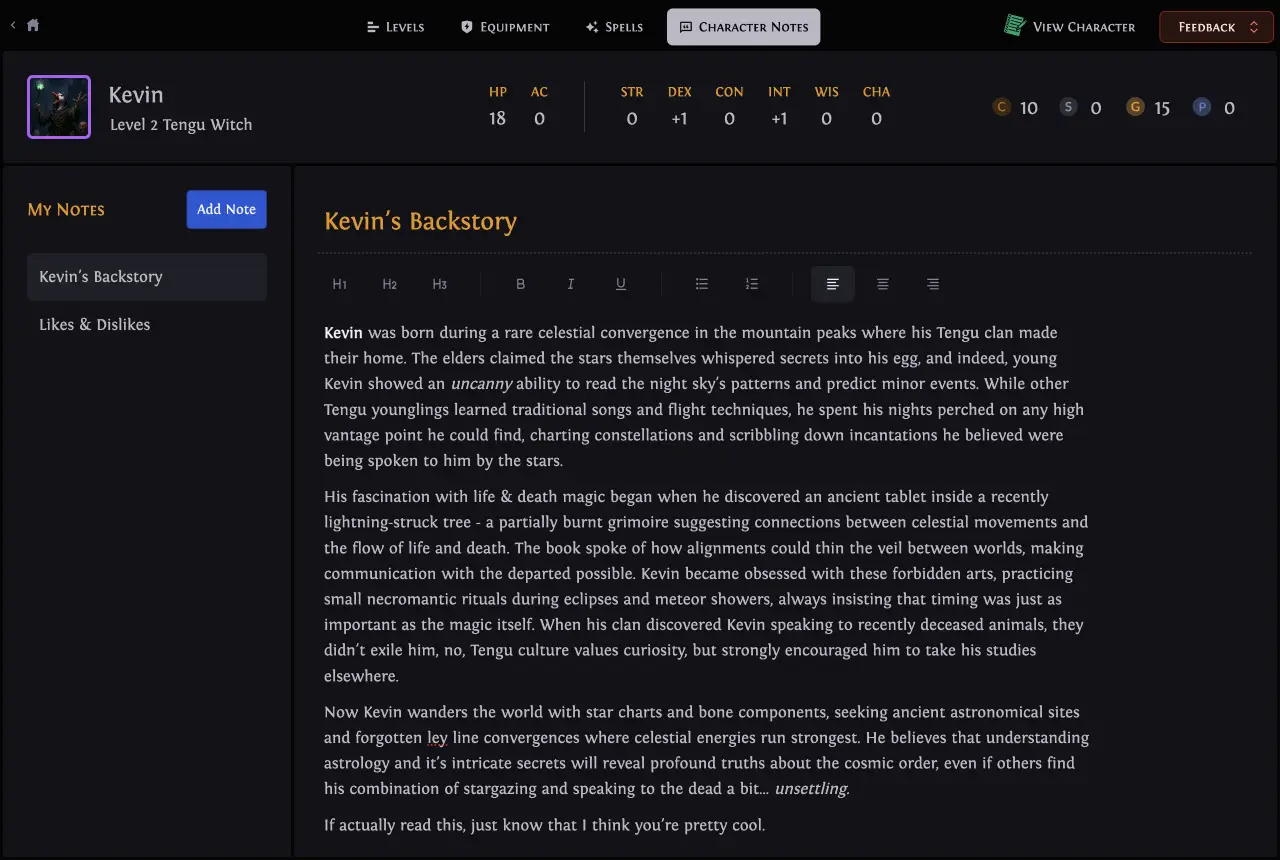Switch to the Equipment tab
The image size is (1280, 860).
click(505, 27)
